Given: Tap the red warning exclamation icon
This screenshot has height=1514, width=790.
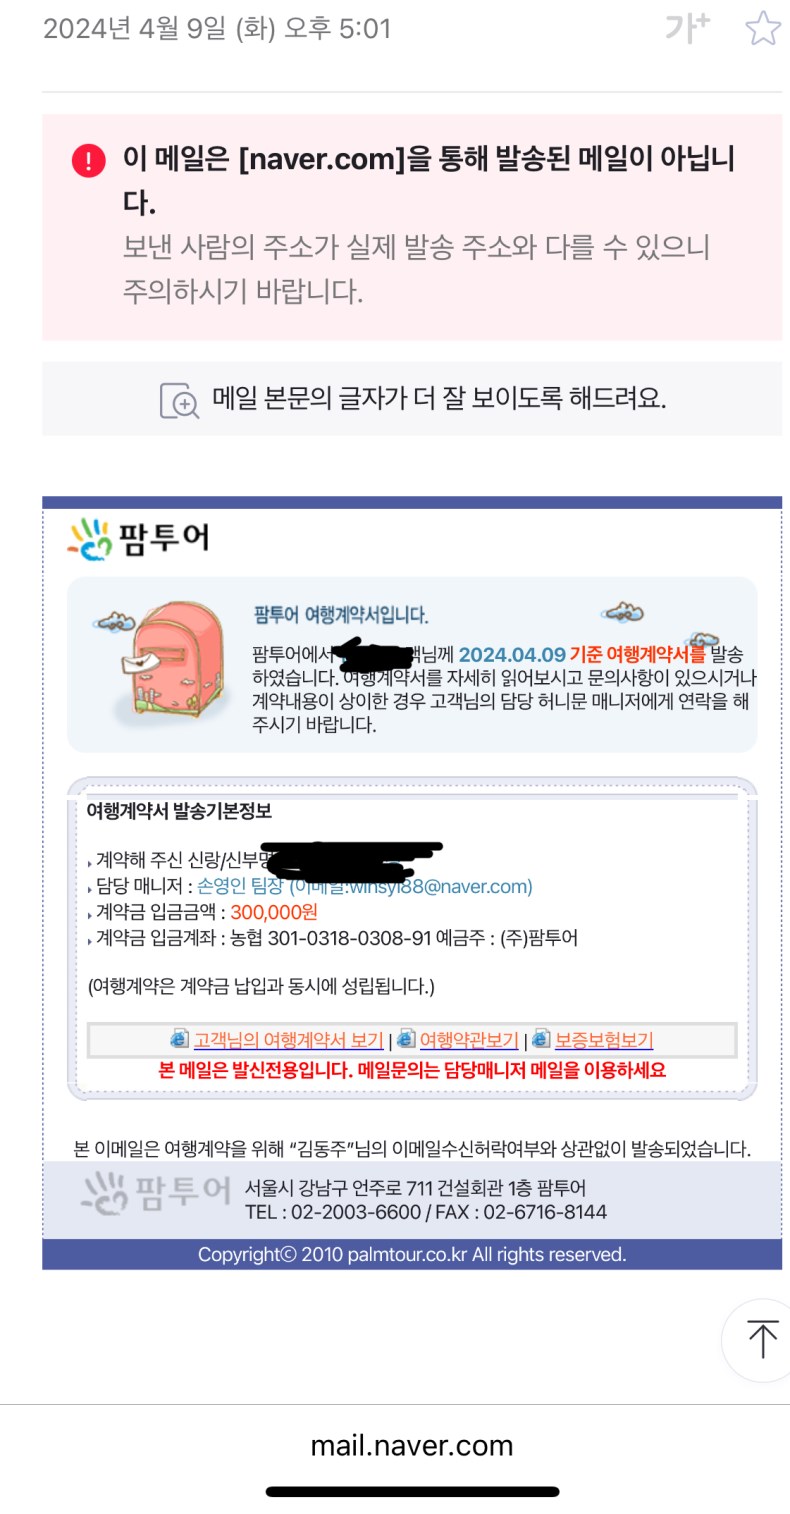Looking at the screenshot, I should (x=89, y=160).
